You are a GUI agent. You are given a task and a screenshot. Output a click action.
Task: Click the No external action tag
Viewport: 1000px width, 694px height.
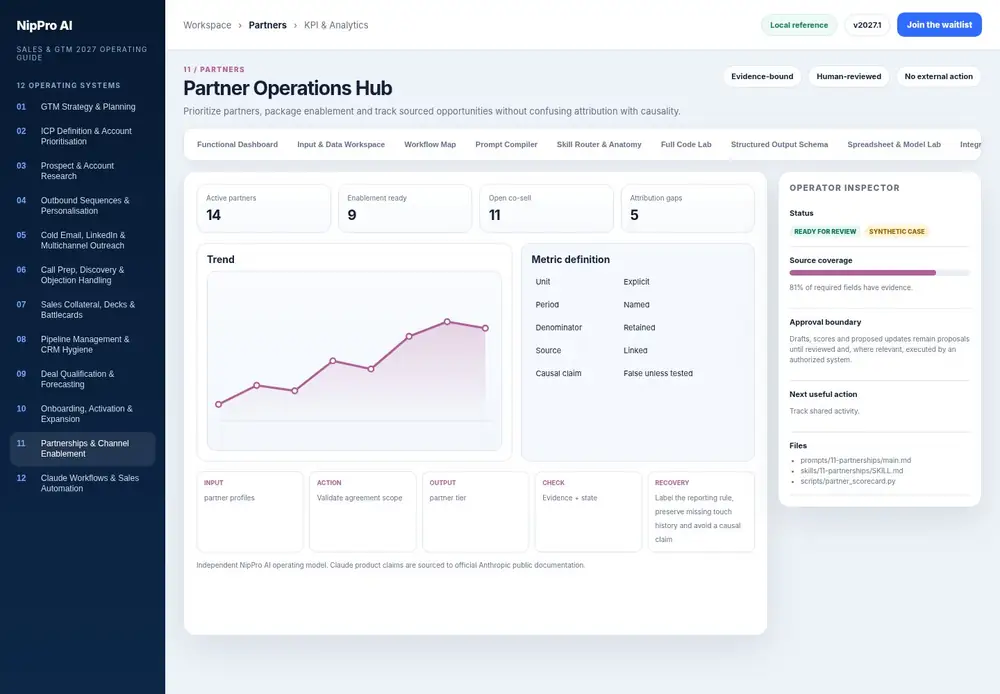pos(938,77)
